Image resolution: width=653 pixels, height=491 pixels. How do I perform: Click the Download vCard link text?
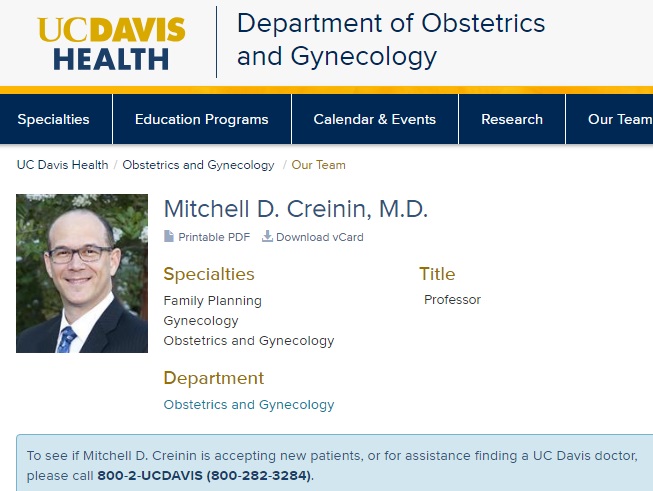320,237
